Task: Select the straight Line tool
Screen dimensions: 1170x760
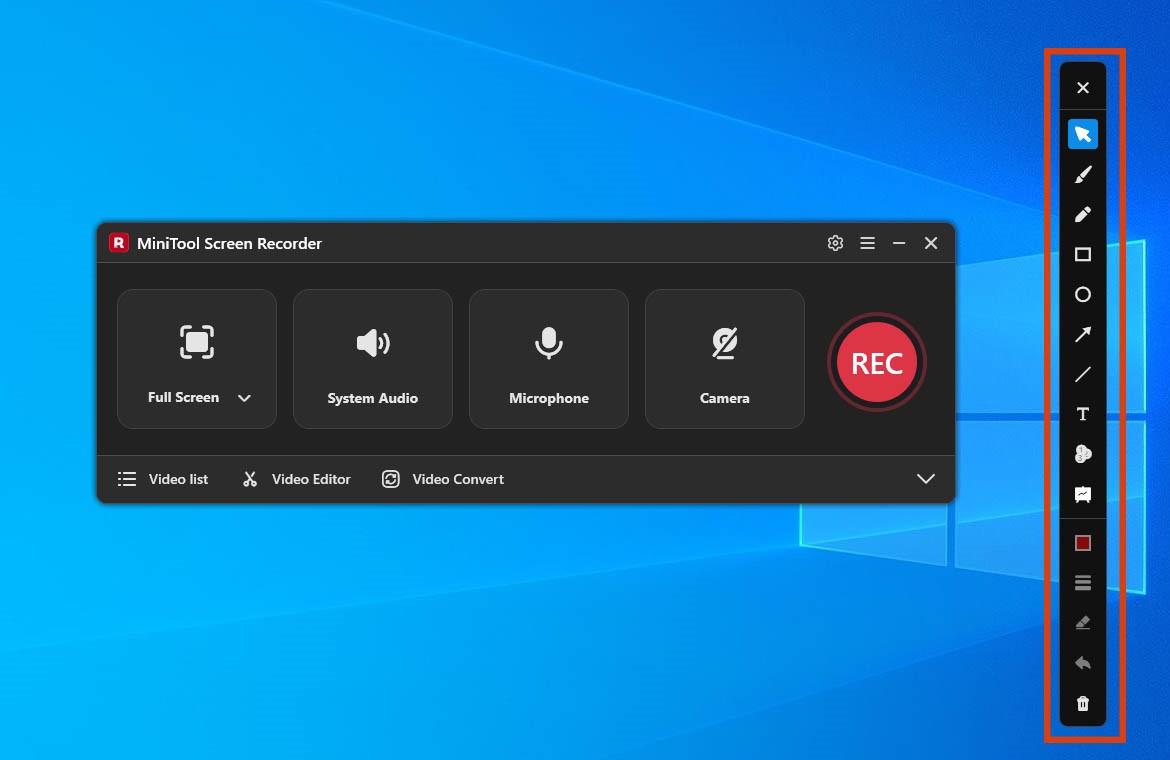Action: (x=1082, y=374)
